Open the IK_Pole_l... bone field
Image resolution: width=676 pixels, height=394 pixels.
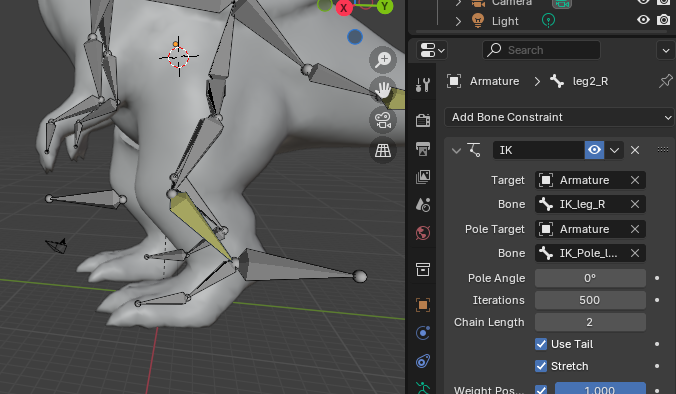[590, 253]
